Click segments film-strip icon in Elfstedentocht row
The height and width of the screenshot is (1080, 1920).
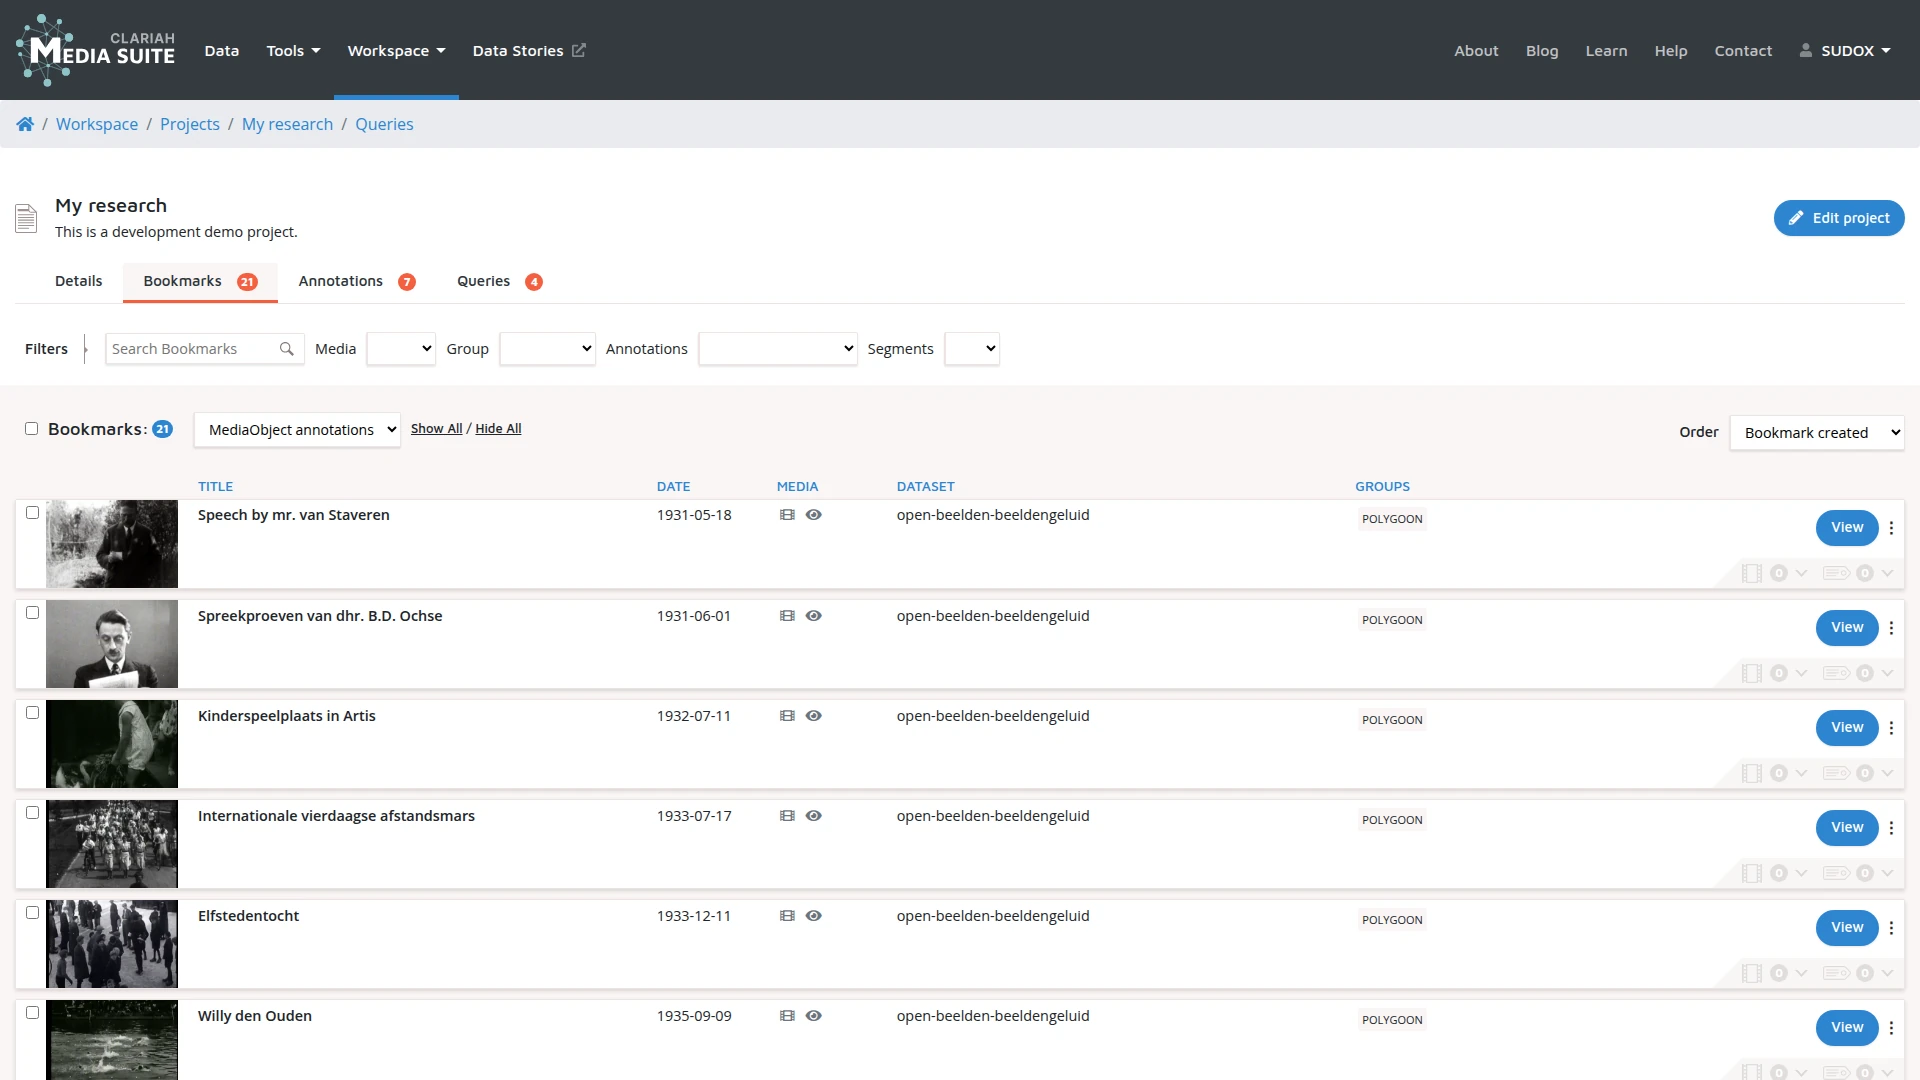(x=1751, y=973)
